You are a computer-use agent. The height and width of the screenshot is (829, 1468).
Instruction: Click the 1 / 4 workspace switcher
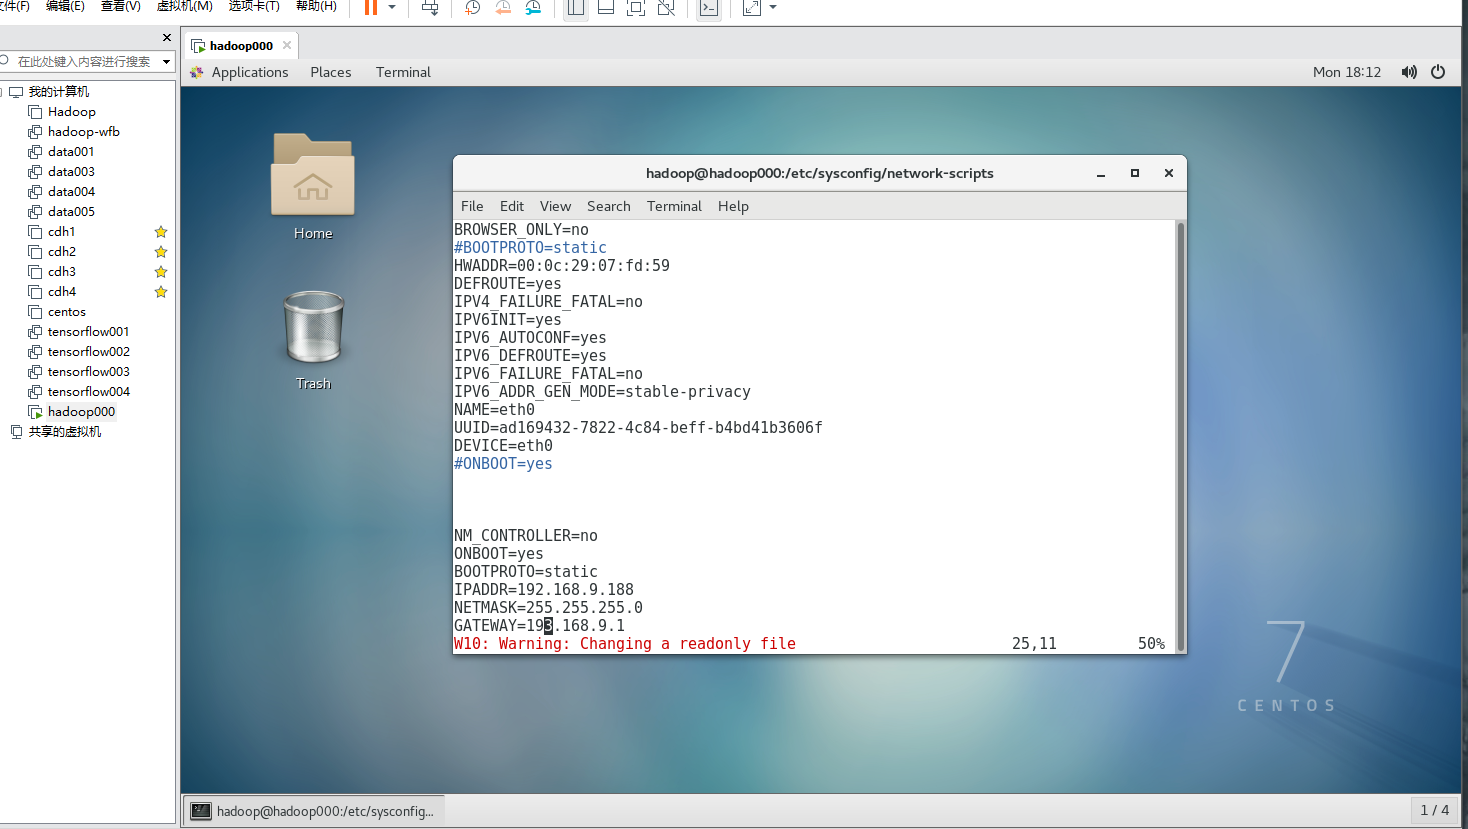pos(1434,810)
